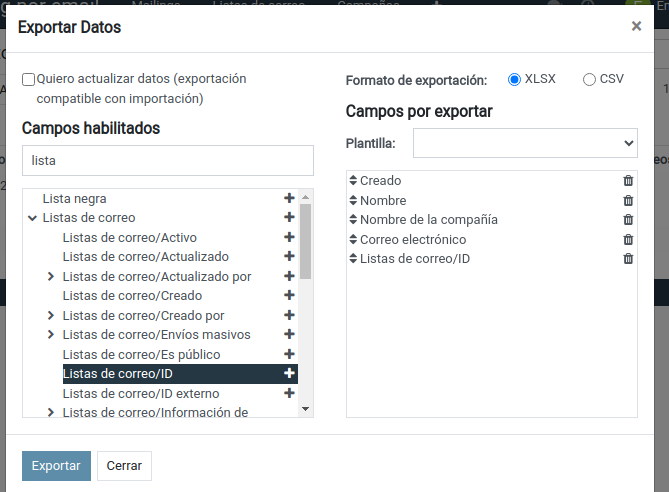
Task: Click plus icon next to Listas de correo/Activo
Action: [x=289, y=237]
